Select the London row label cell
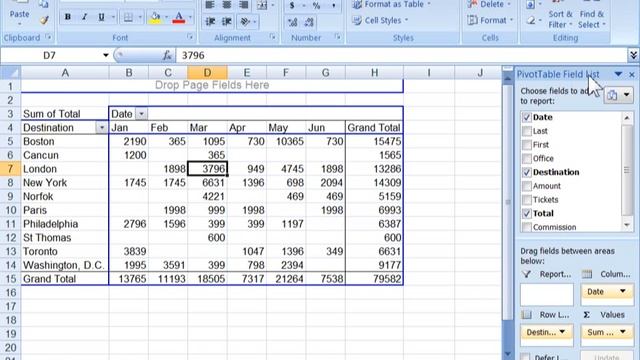640x360 pixels. (x=65, y=169)
